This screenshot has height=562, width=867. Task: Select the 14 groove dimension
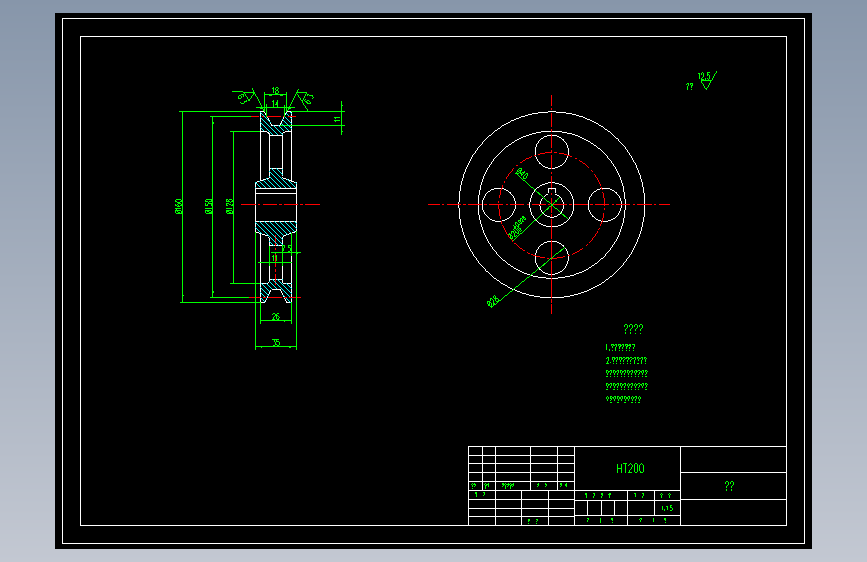pyautogui.click(x=275, y=103)
